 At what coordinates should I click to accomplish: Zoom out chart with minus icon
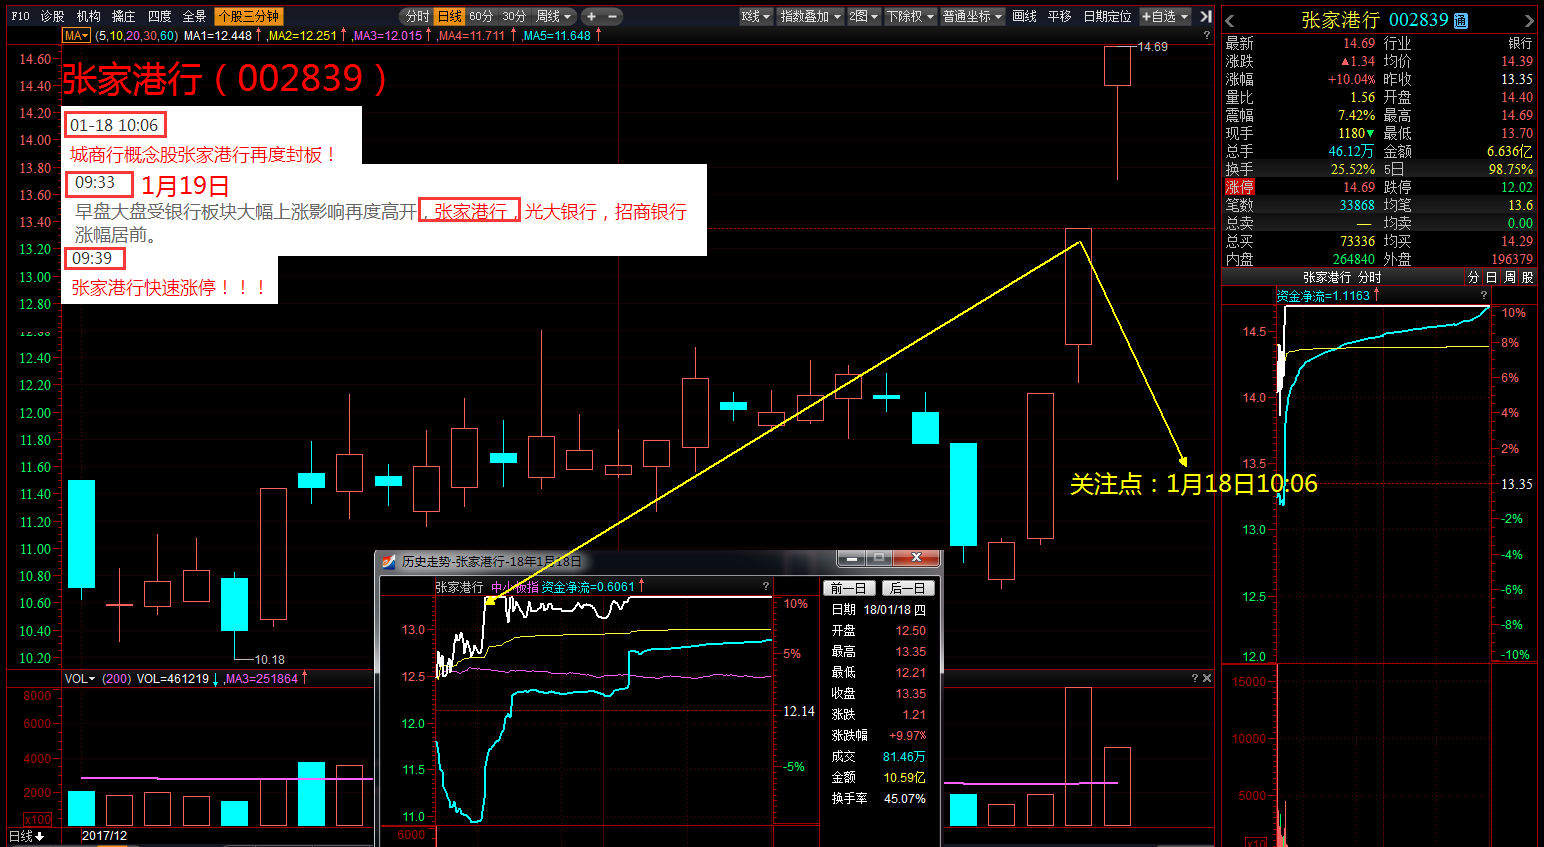612,16
